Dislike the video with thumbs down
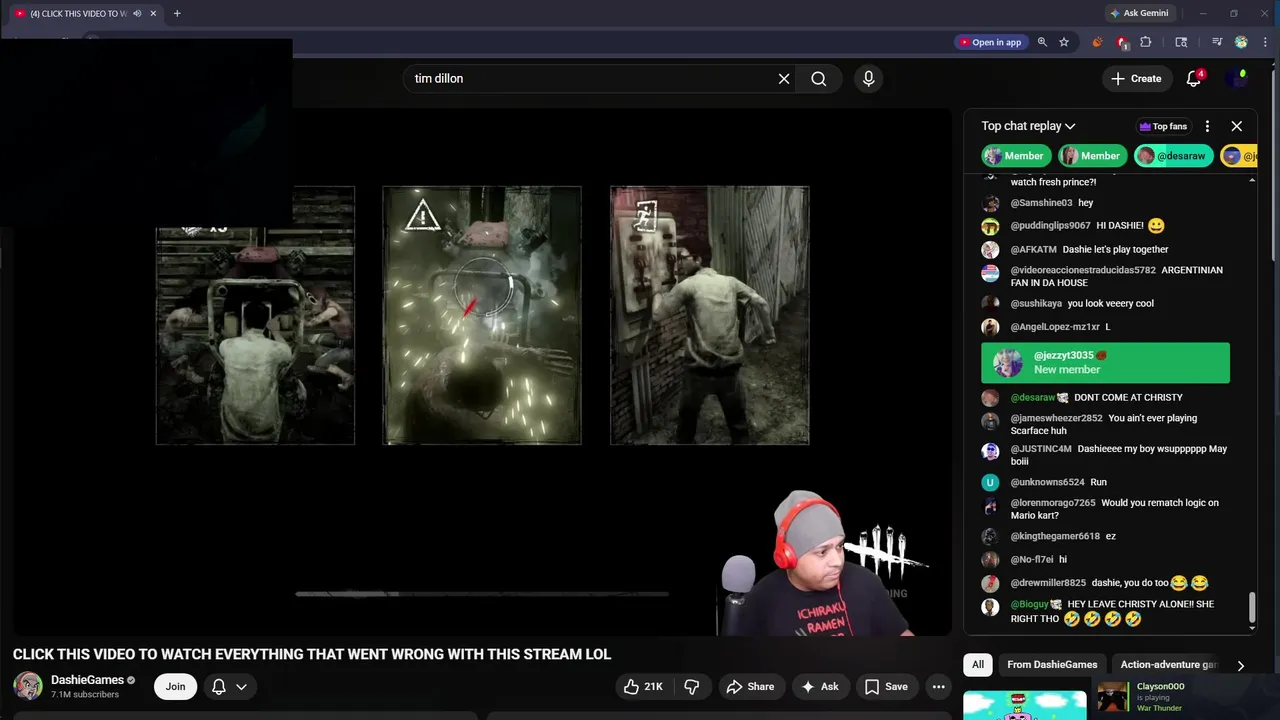The image size is (1280, 720). pos(692,687)
